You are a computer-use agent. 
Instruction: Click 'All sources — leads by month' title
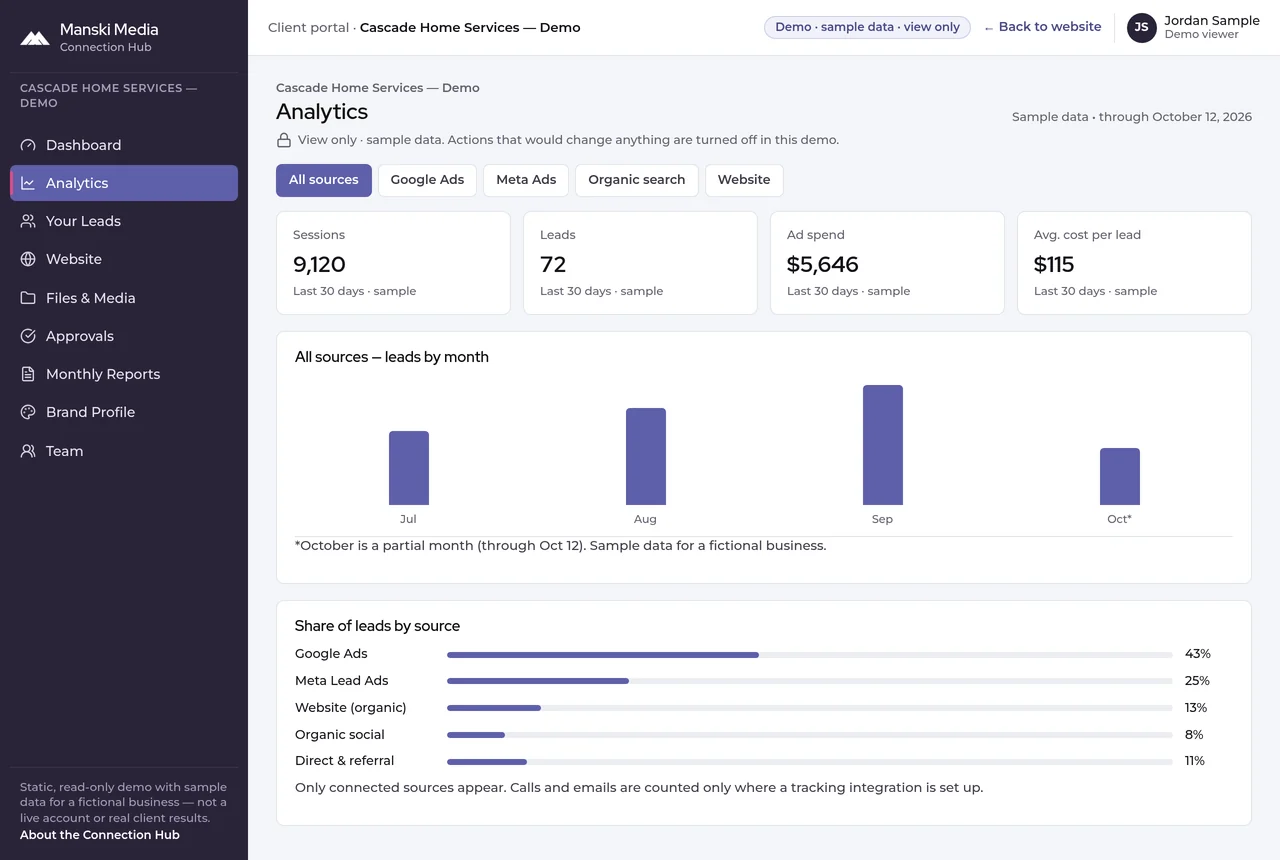pos(392,357)
